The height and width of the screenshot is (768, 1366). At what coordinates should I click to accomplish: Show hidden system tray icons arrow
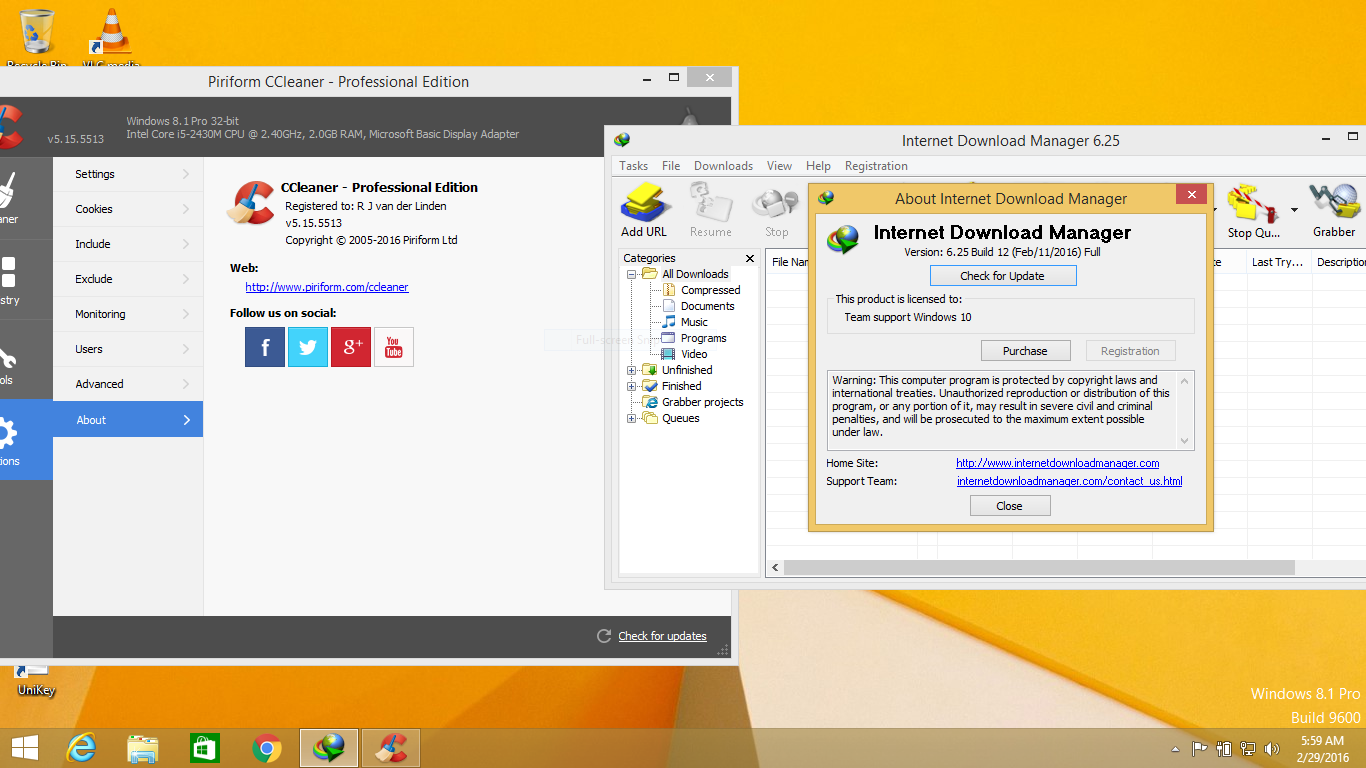[x=1175, y=749]
